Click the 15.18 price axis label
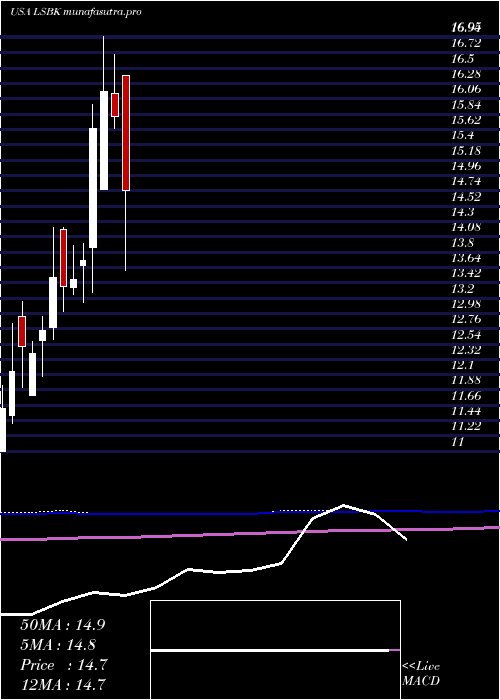The image size is (500, 700). (466, 151)
